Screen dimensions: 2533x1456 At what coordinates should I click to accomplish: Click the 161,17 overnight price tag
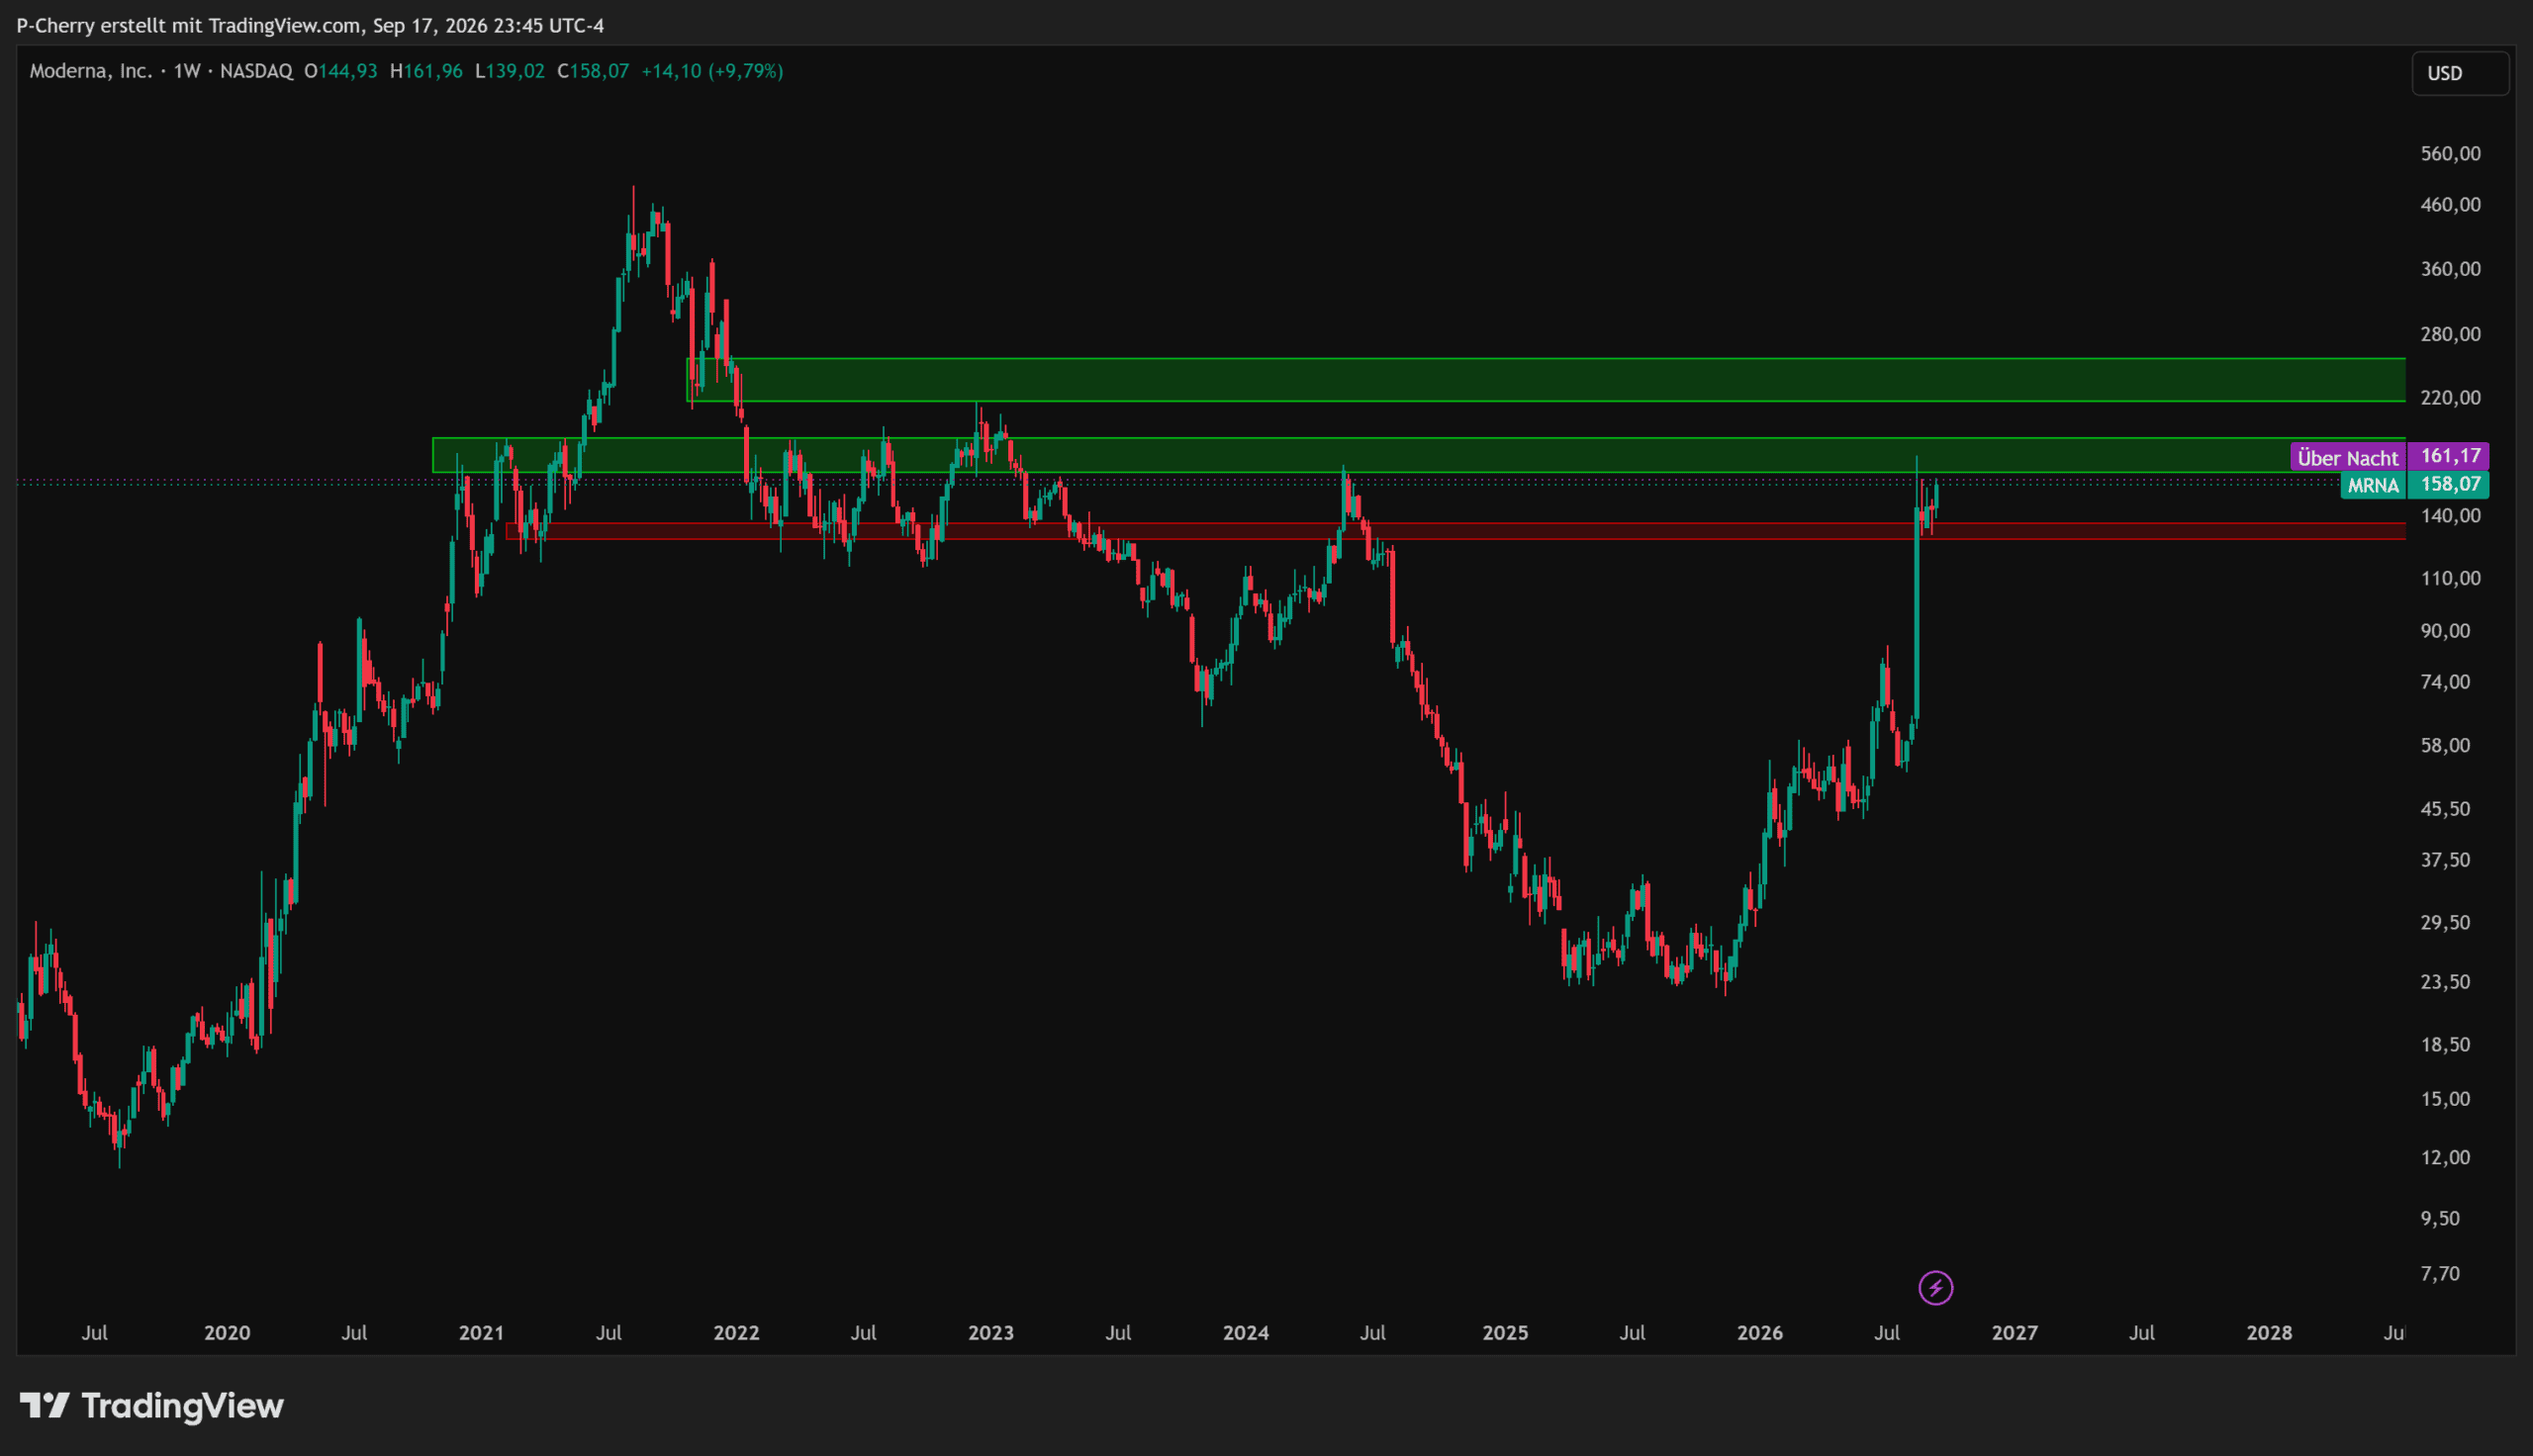point(2448,456)
